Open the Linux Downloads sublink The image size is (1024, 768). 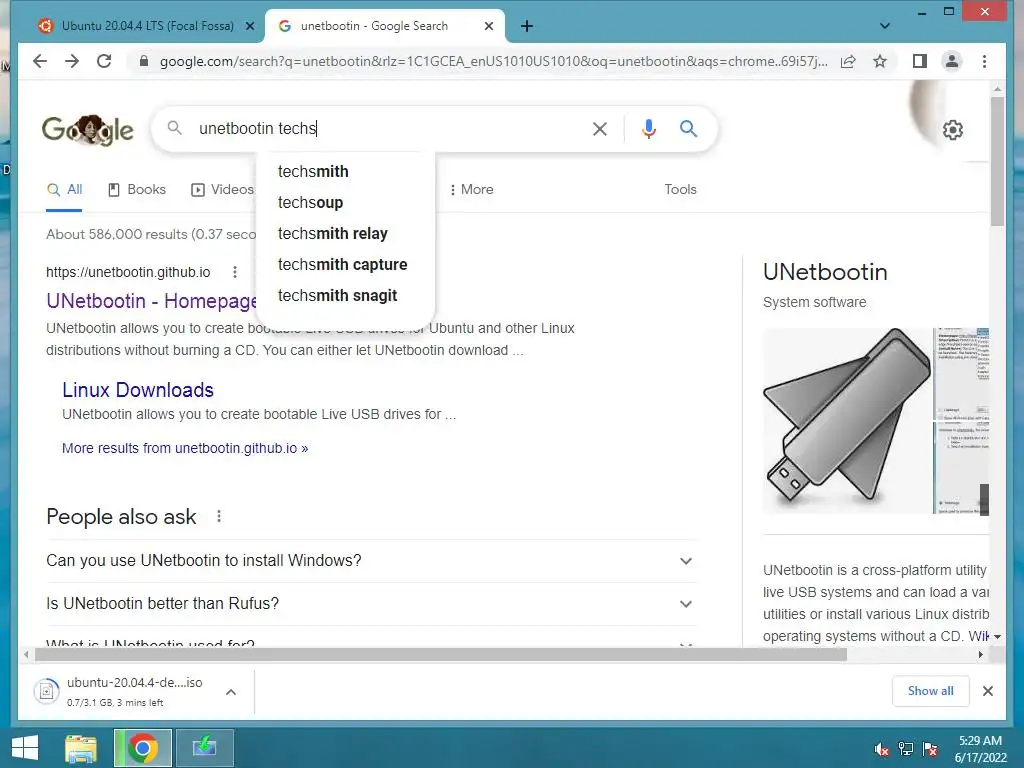pos(138,390)
